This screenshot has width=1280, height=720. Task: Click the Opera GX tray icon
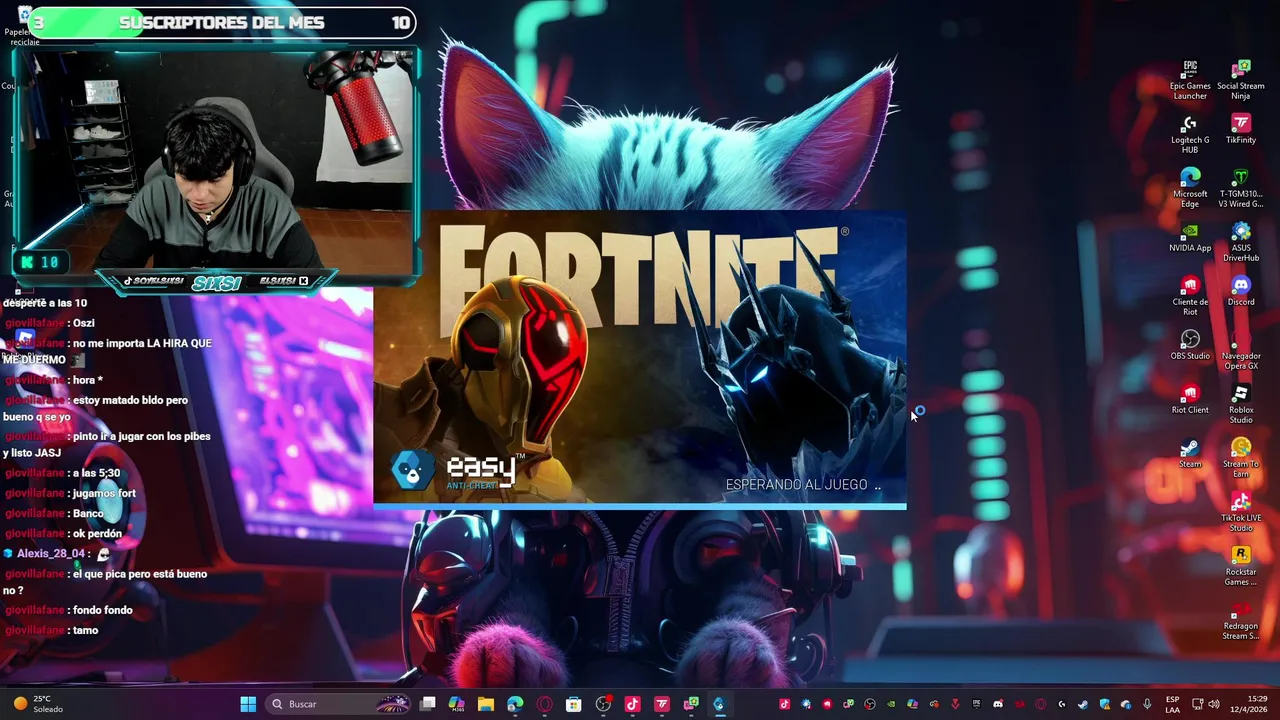coord(1041,704)
